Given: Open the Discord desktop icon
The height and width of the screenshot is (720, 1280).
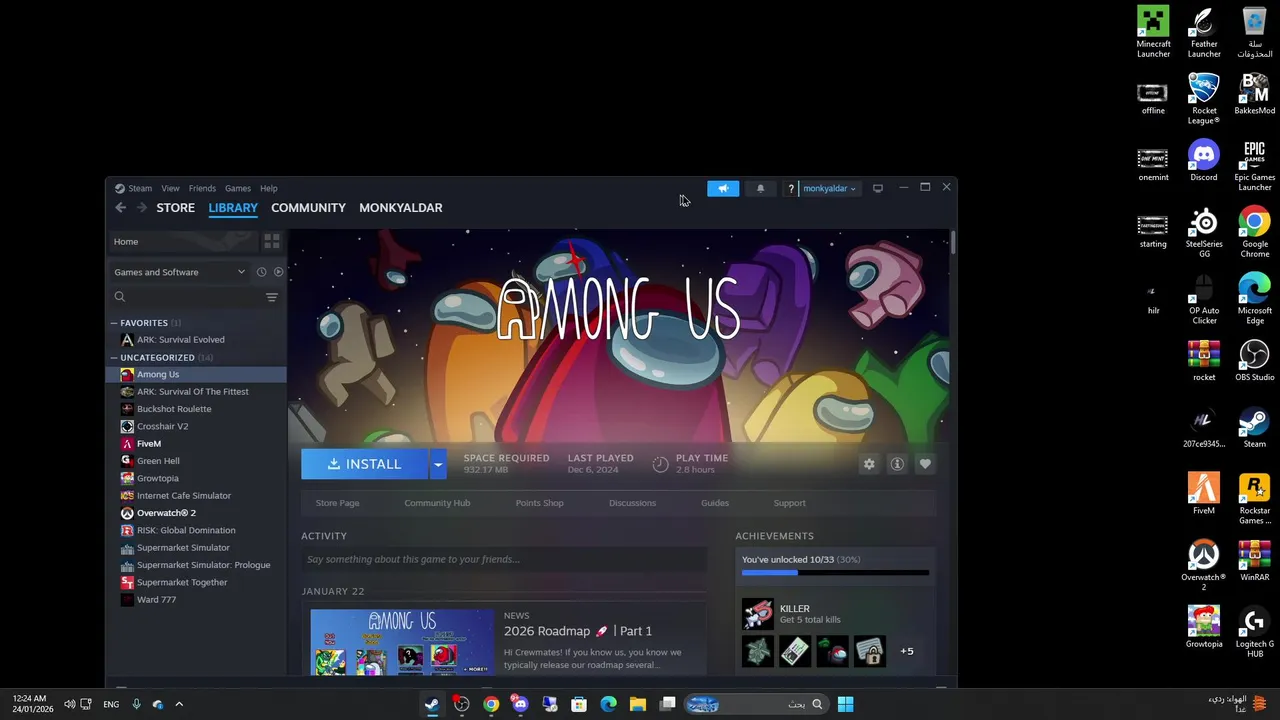Looking at the screenshot, I should 1204,160.
